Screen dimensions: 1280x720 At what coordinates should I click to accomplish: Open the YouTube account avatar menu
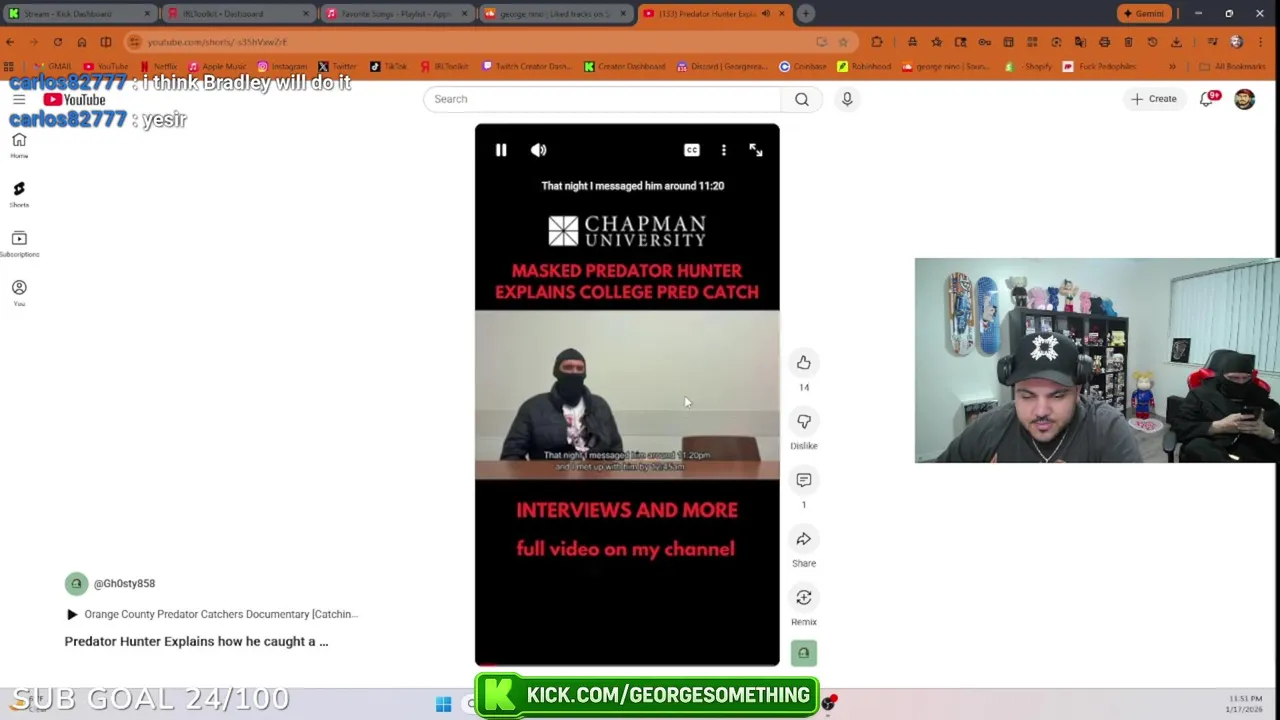click(1244, 99)
